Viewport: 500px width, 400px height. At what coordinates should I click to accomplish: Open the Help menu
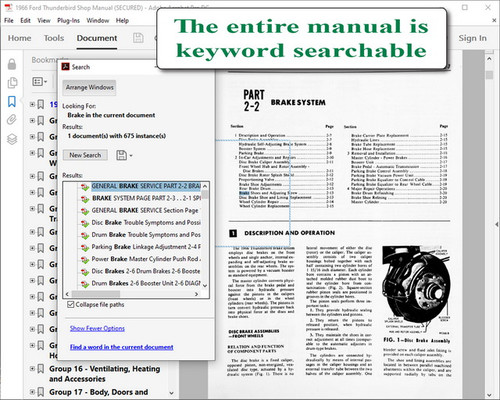coord(122,21)
